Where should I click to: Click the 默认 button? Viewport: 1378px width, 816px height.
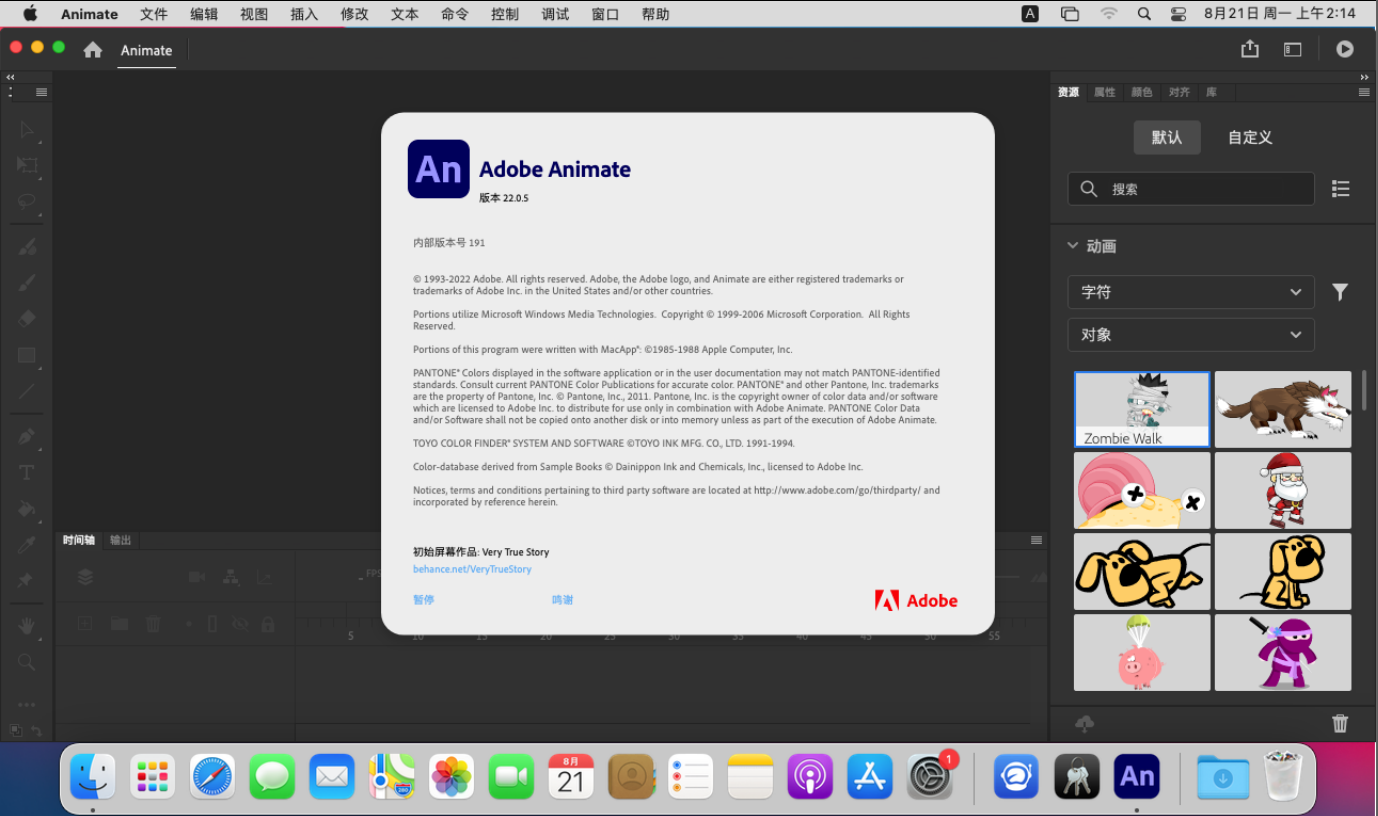coord(1167,138)
